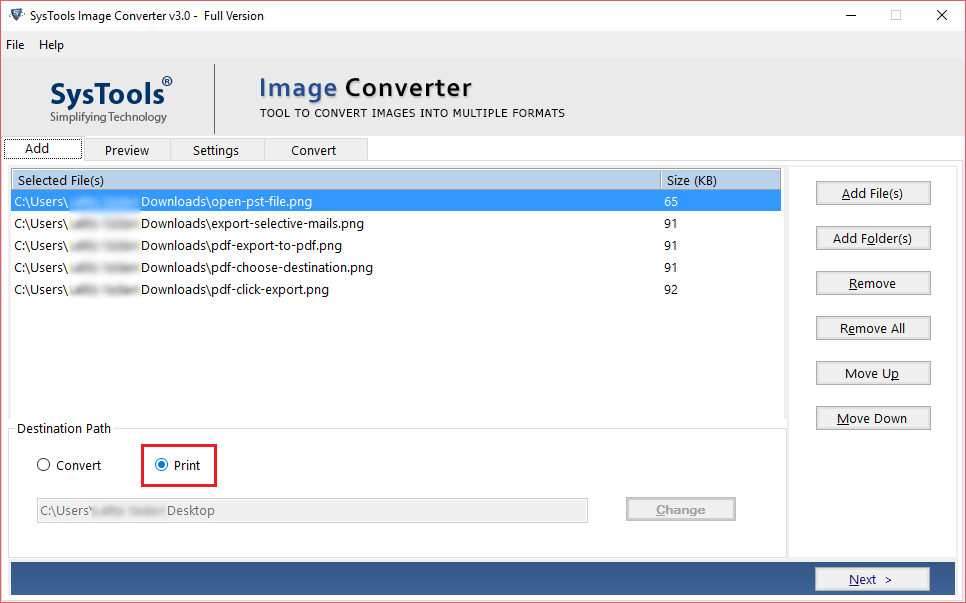Screen dimensions: 966x603
Task: Close the Image Converter window
Action: (x=942, y=15)
